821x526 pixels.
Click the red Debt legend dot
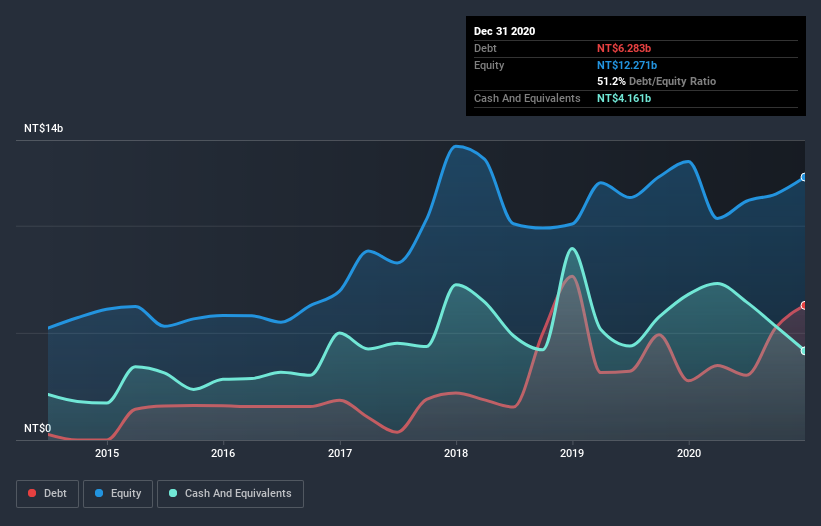[32, 493]
